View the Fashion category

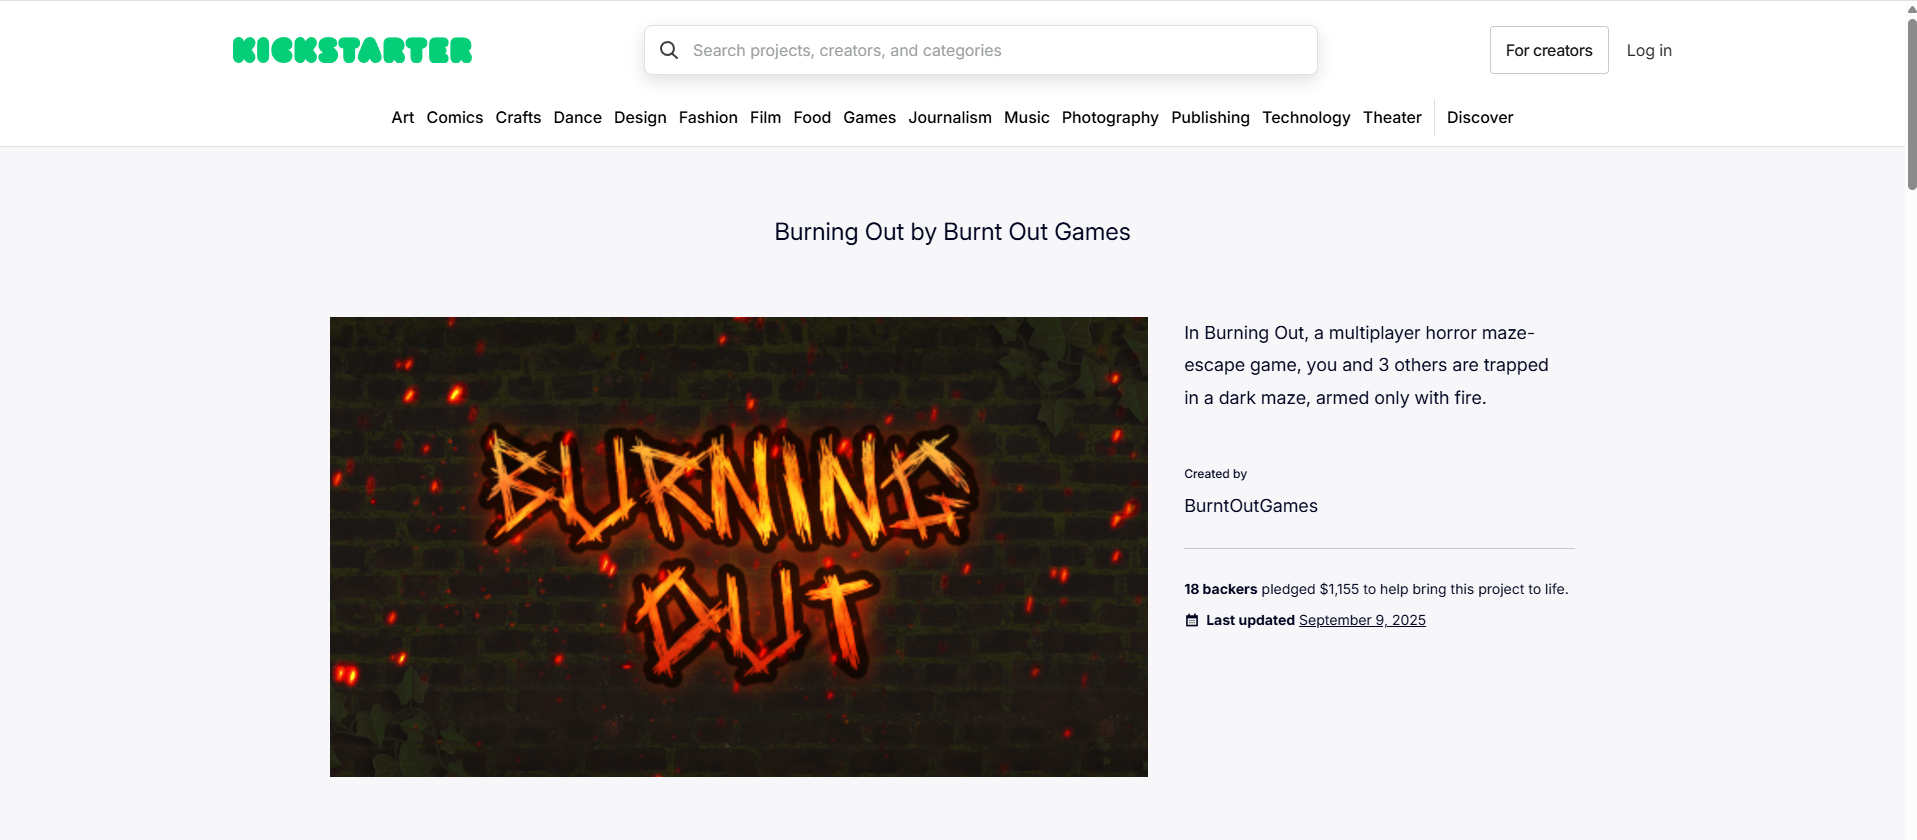click(708, 117)
